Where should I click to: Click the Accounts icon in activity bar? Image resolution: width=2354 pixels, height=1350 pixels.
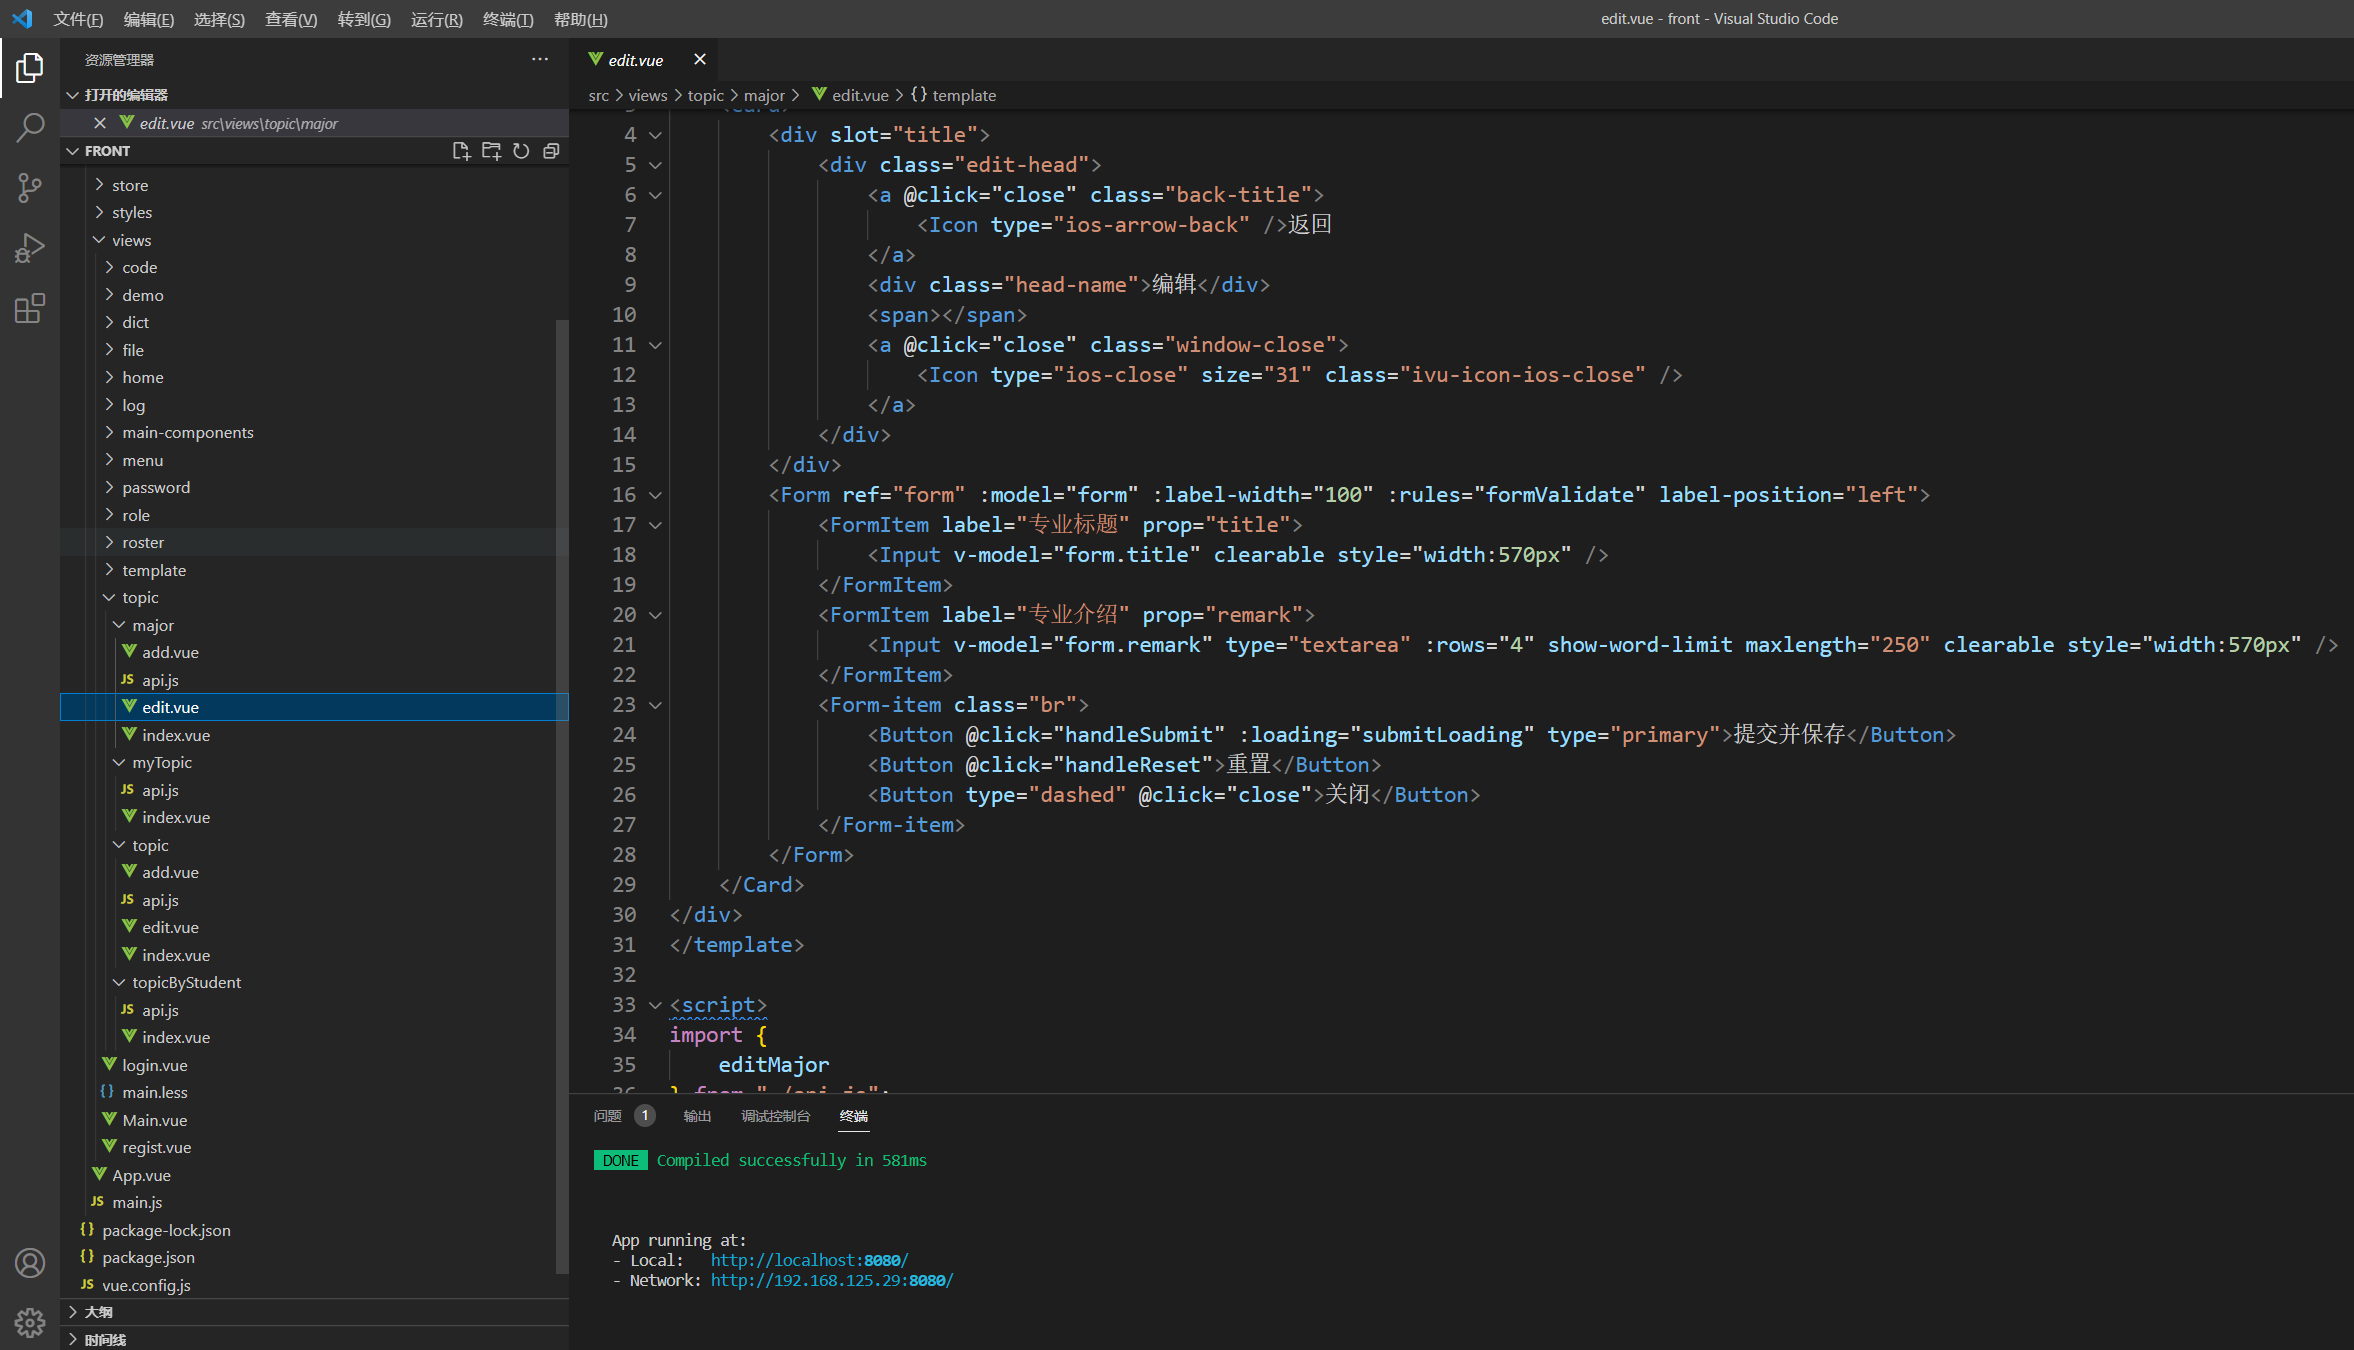click(x=30, y=1263)
